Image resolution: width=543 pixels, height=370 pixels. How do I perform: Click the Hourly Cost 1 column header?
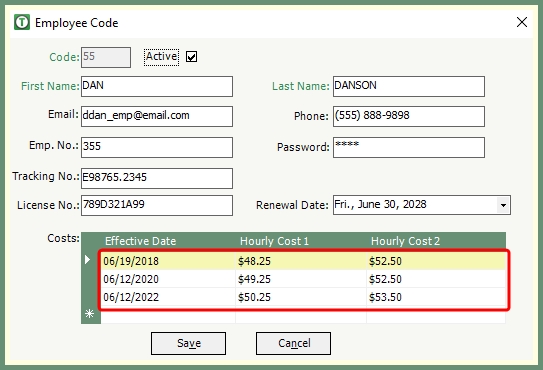tap(274, 241)
